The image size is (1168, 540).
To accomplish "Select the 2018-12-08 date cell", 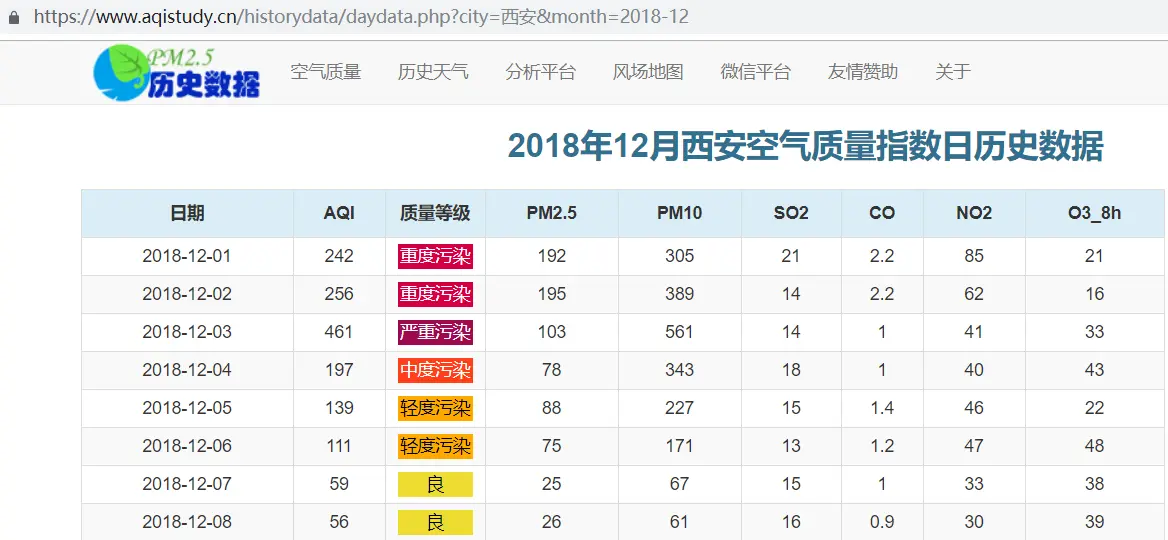I will coord(187,522).
